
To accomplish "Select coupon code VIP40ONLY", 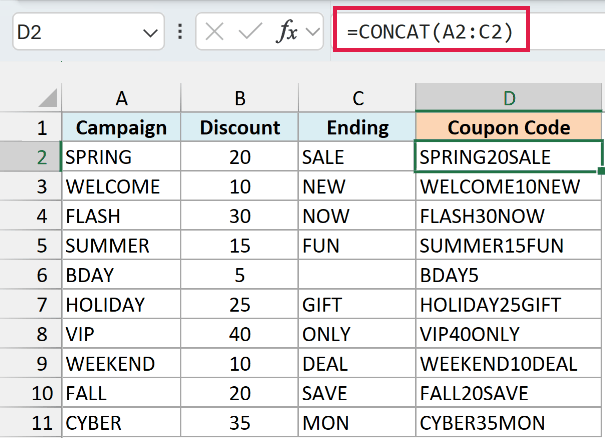I will (509, 334).
